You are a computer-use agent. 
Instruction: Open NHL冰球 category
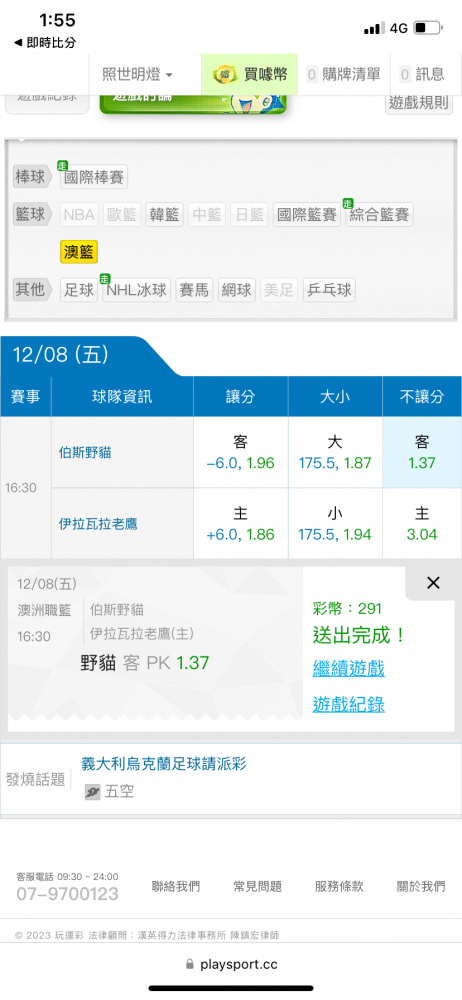click(x=137, y=290)
